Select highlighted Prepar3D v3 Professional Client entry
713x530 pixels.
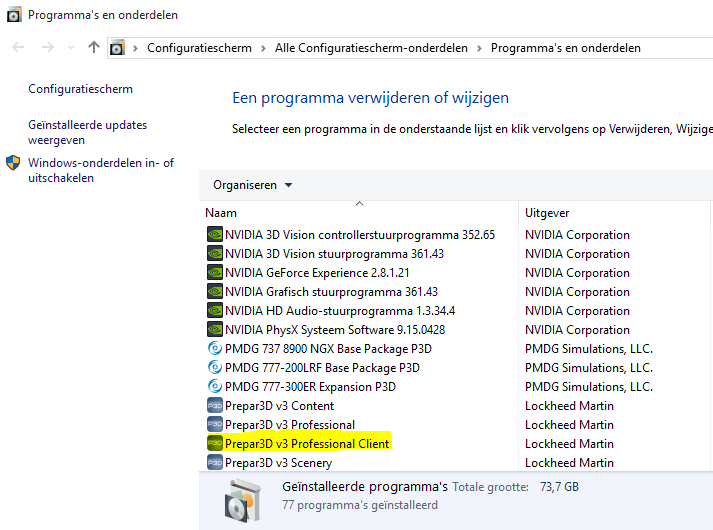[307, 444]
